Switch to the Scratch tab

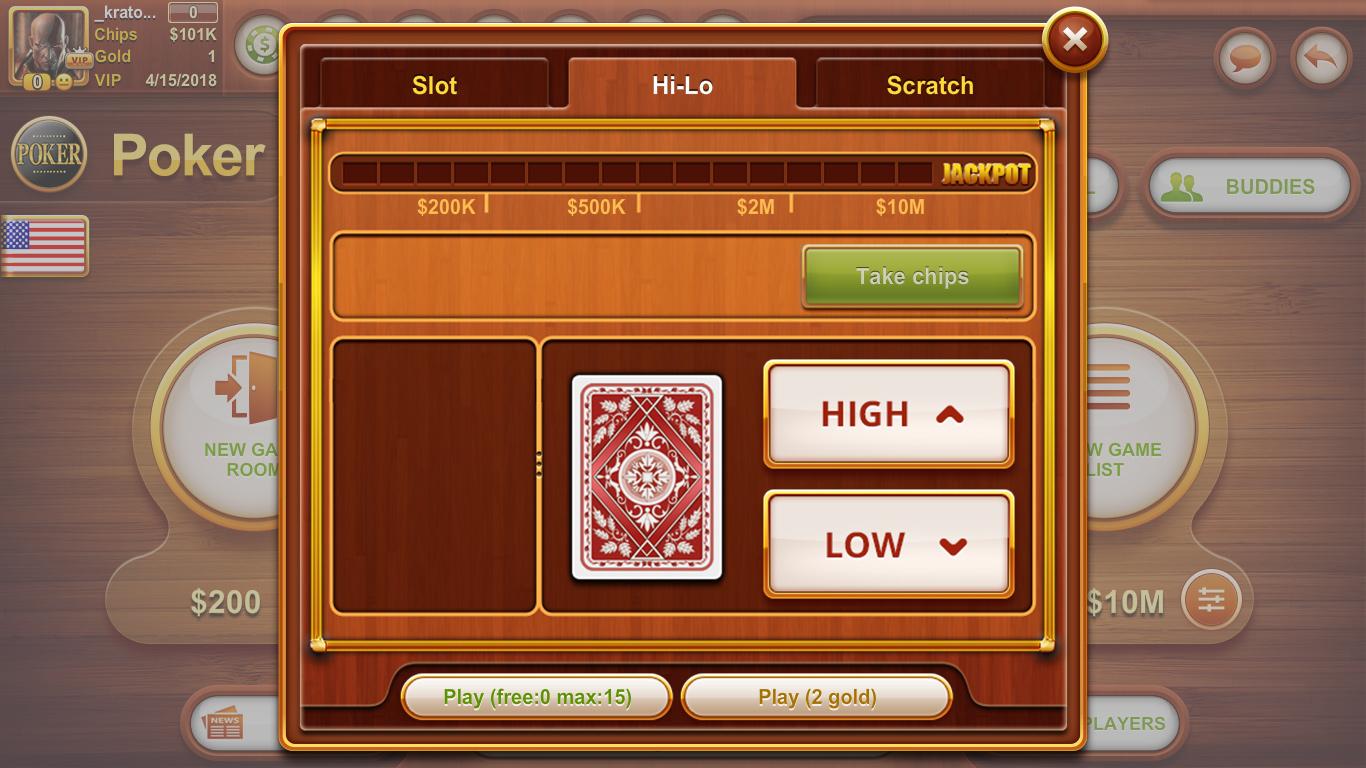pyautogui.click(x=930, y=85)
